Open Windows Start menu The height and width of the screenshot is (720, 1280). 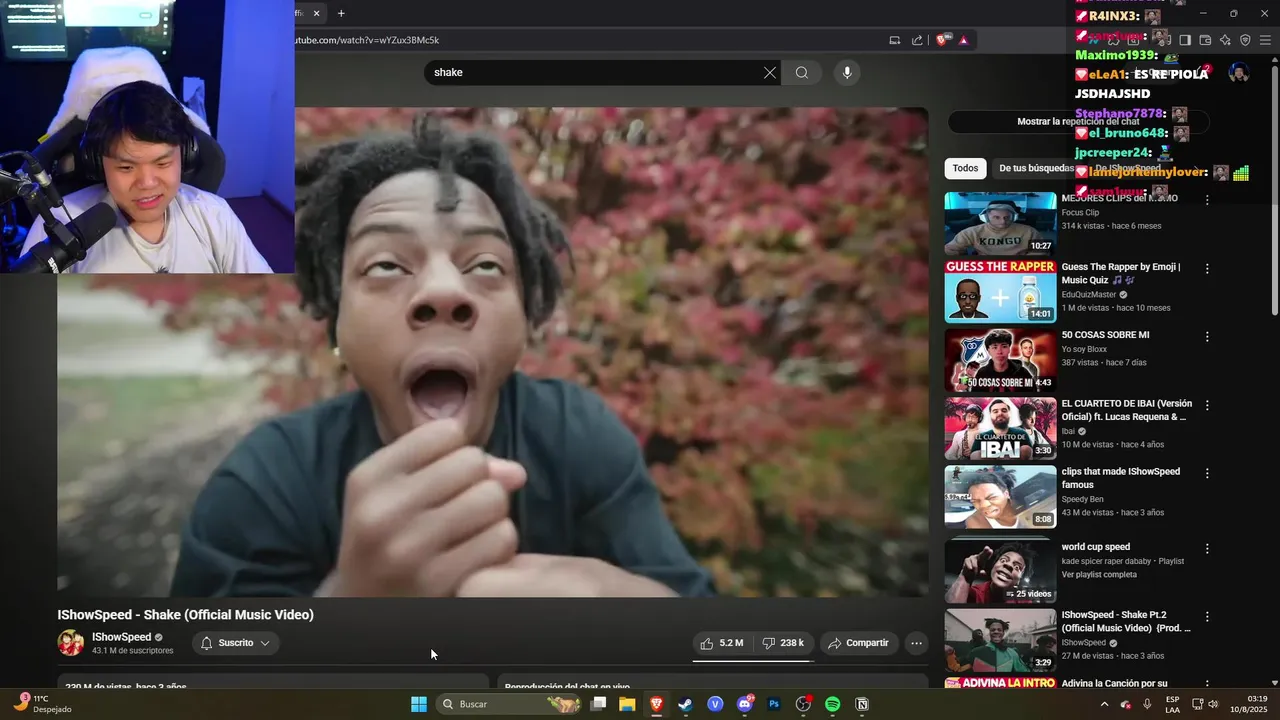(419, 704)
